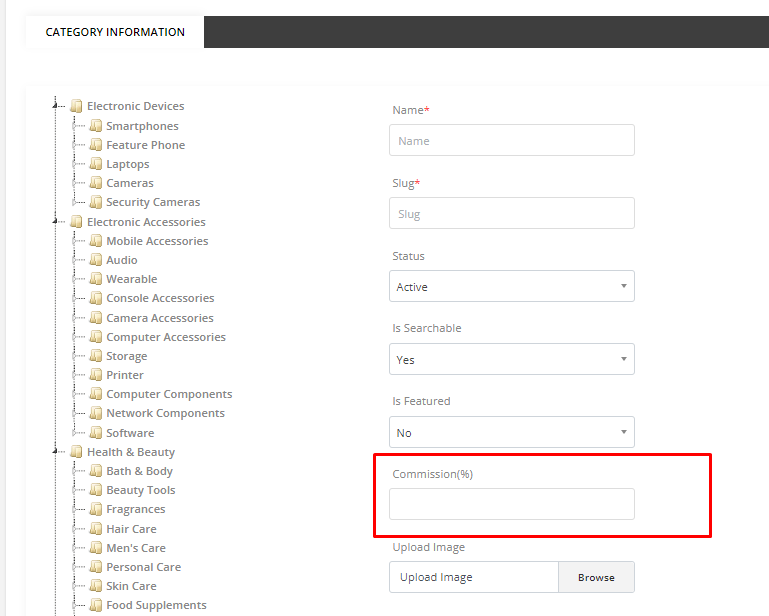Open the Is Searchable dropdown

click(511, 359)
